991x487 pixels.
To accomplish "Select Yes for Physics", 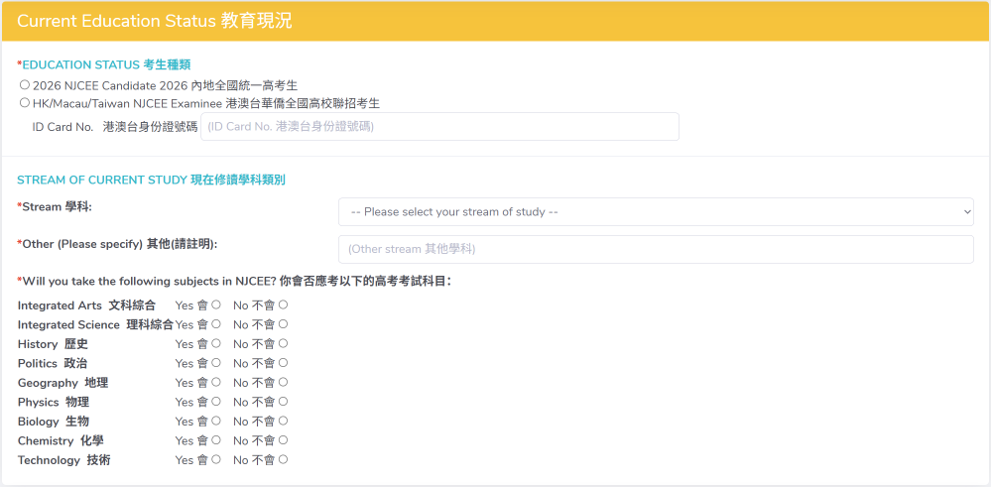I will [216, 402].
